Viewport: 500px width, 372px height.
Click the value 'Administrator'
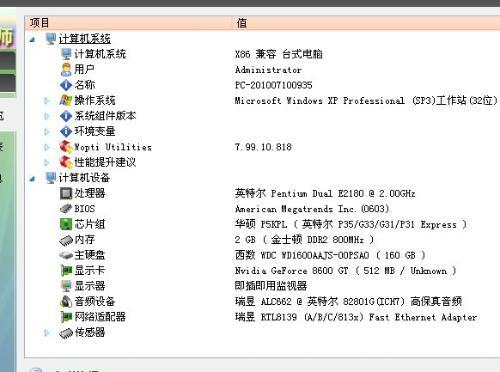click(268, 70)
